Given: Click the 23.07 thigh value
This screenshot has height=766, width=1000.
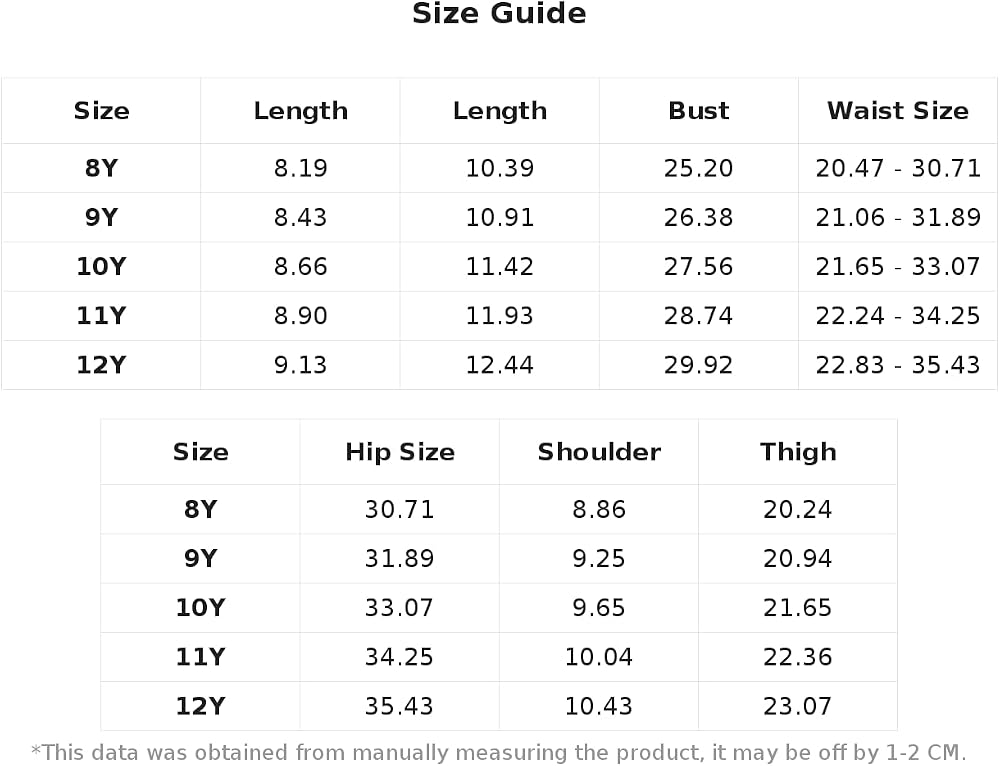Looking at the screenshot, I should click(x=797, y=705).
